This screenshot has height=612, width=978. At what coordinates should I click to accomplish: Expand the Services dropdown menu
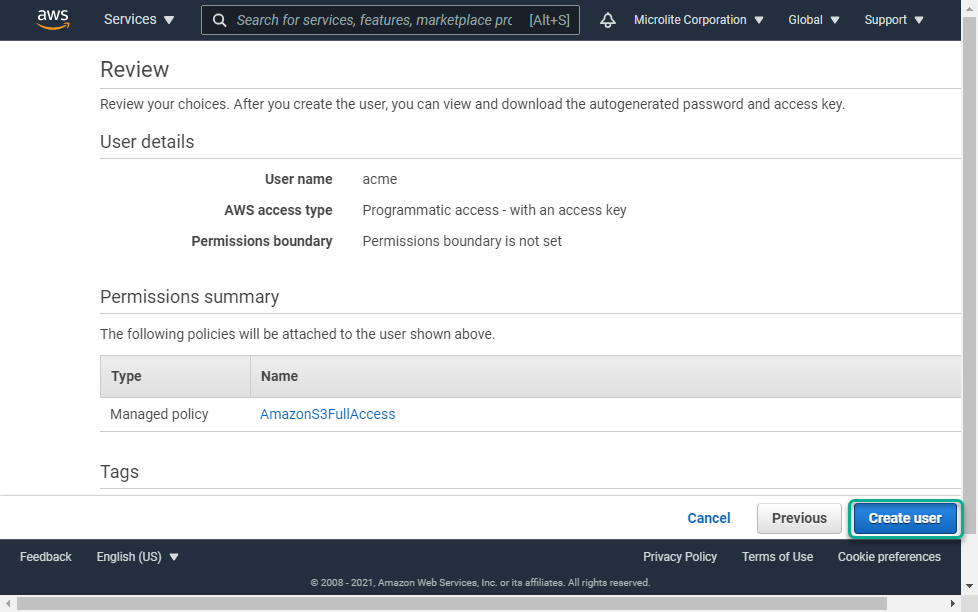[139, 20]
